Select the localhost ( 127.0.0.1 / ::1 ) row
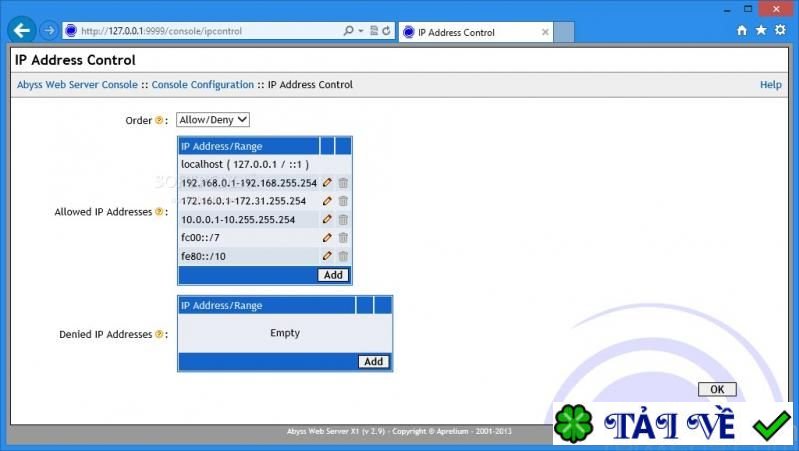 click(265, 164)
